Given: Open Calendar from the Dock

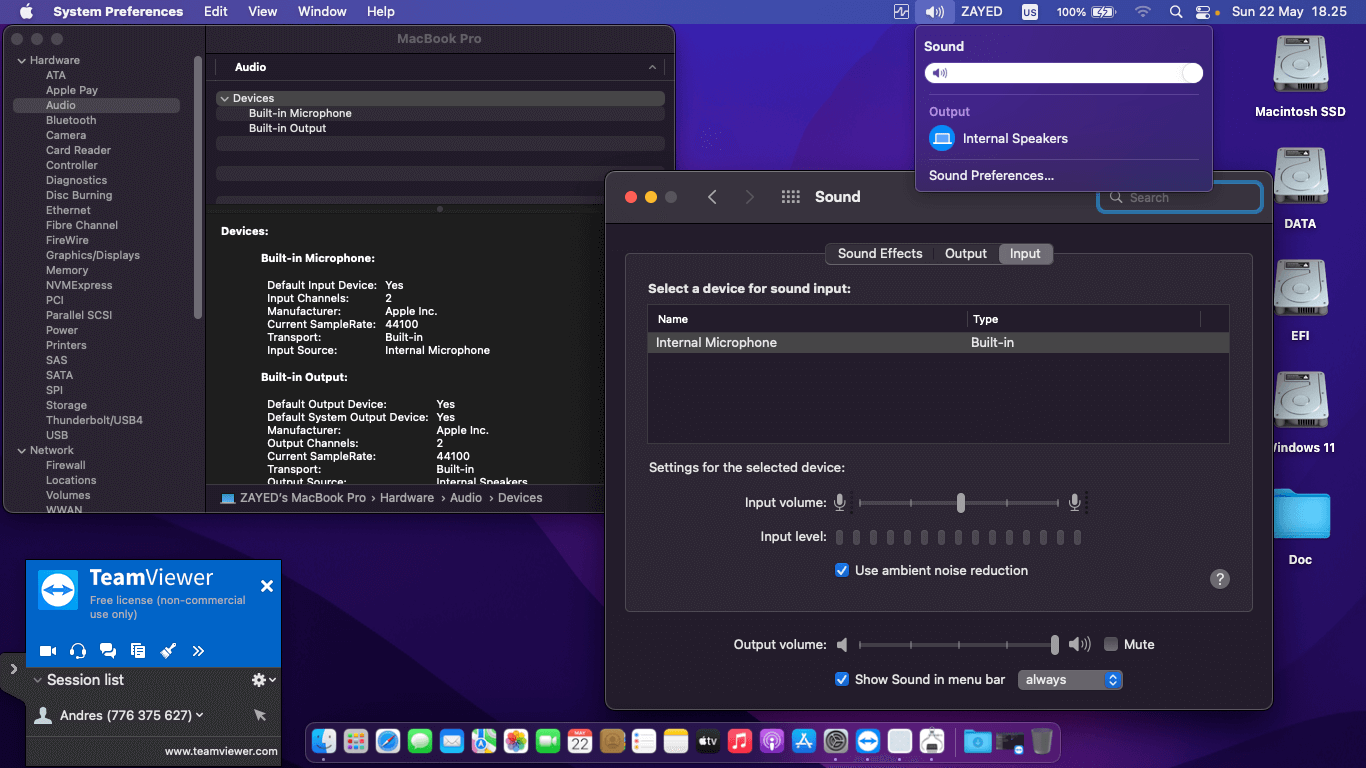Looking at the screenshot, I should 580,741.
